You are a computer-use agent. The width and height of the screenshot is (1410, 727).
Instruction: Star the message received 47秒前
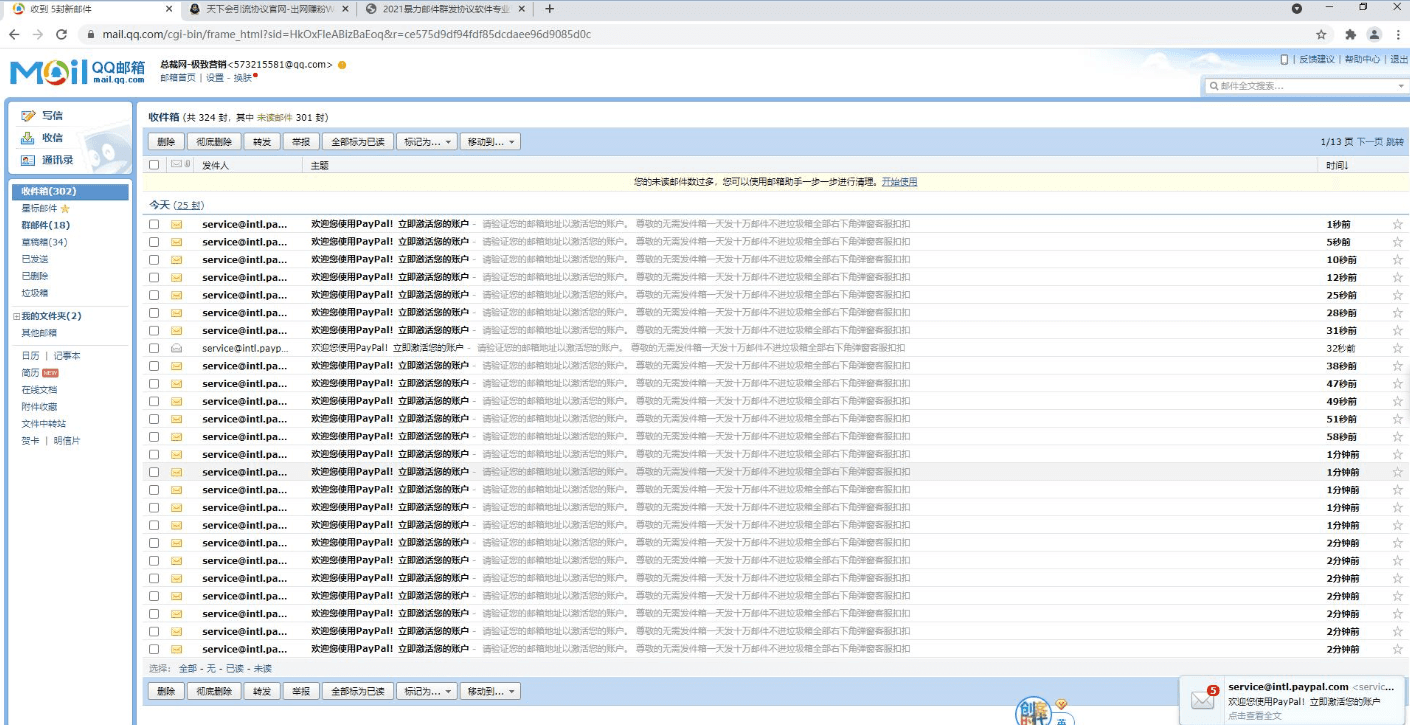[x=1397, y=384]
